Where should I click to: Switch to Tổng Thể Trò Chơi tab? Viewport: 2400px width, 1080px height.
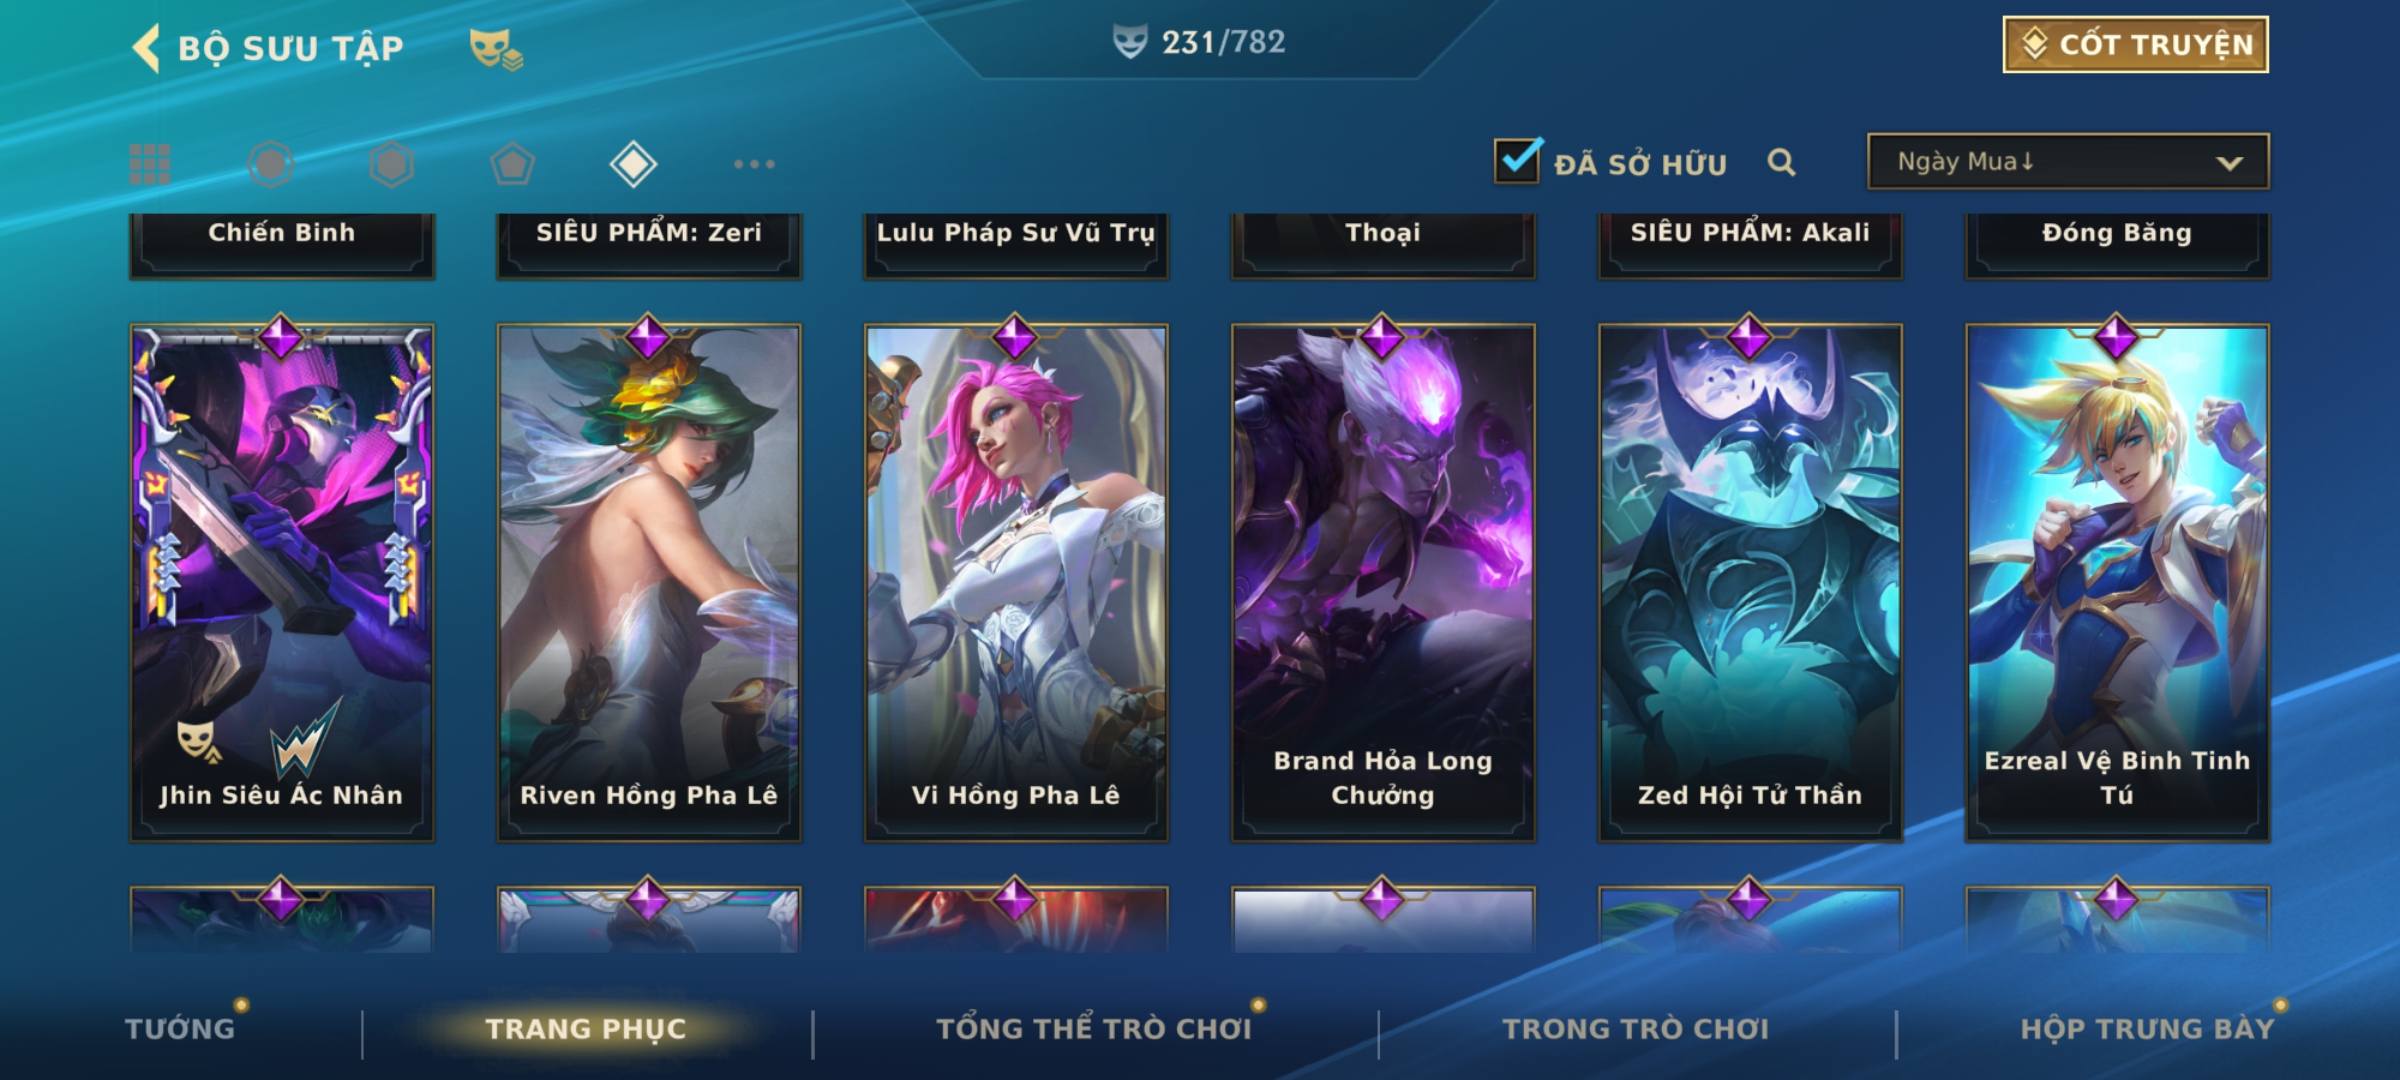coord(1094,1029)
